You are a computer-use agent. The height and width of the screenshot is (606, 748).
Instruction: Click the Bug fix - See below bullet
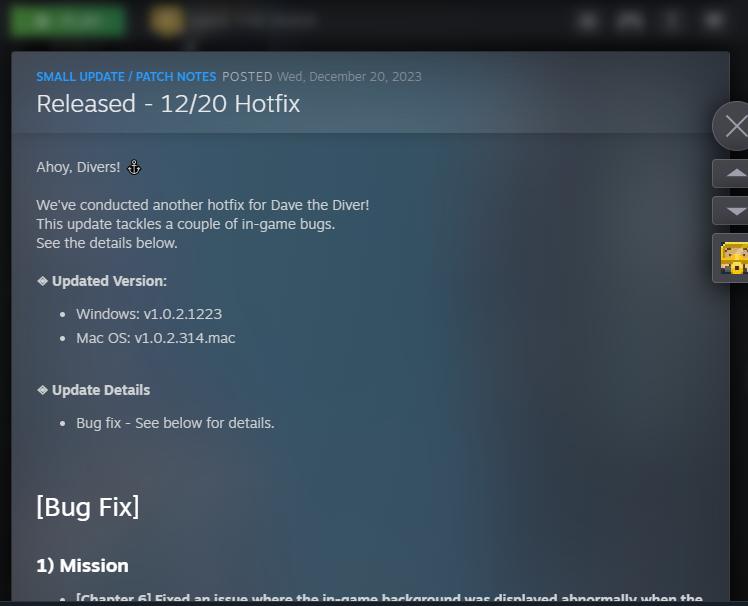[175, 423]
